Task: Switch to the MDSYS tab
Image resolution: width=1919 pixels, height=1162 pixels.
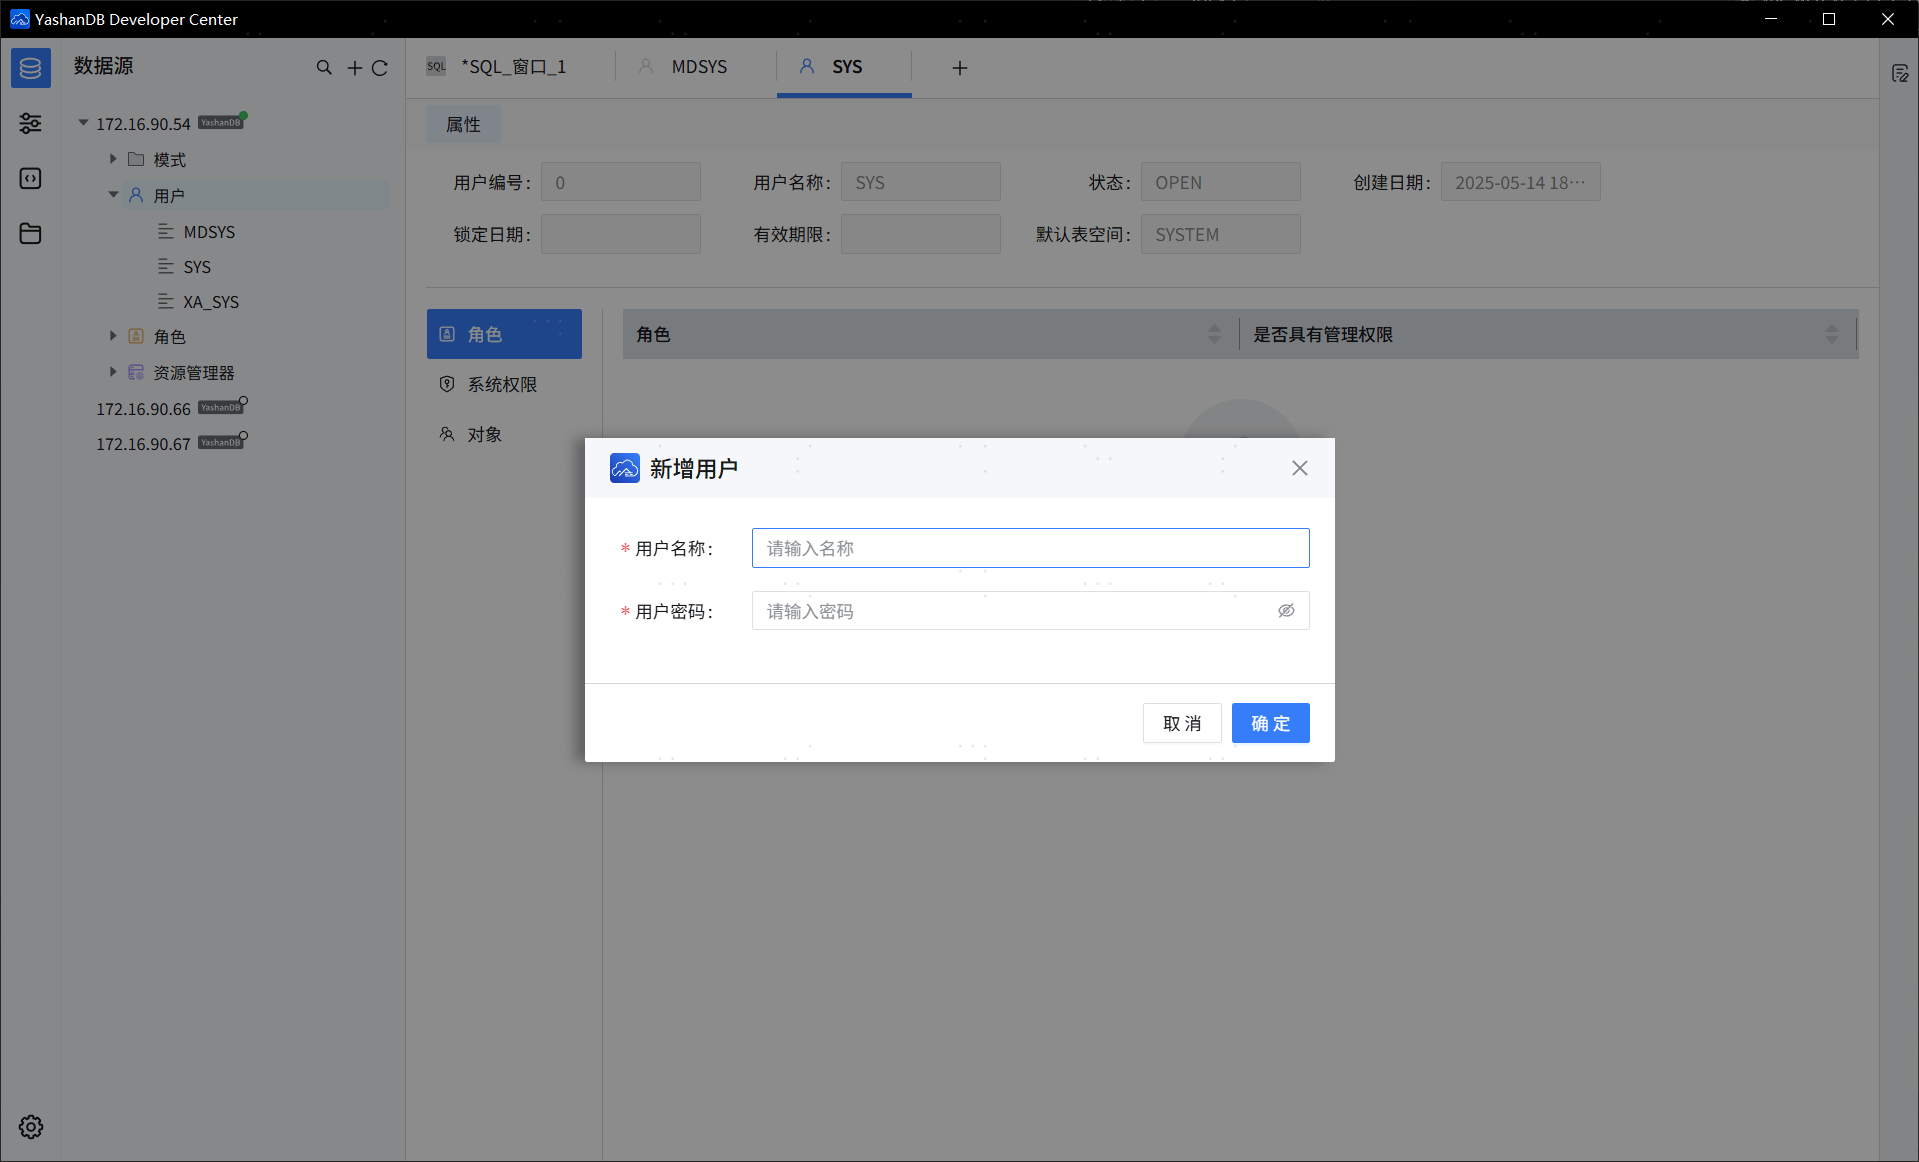Action: (698, 67)
